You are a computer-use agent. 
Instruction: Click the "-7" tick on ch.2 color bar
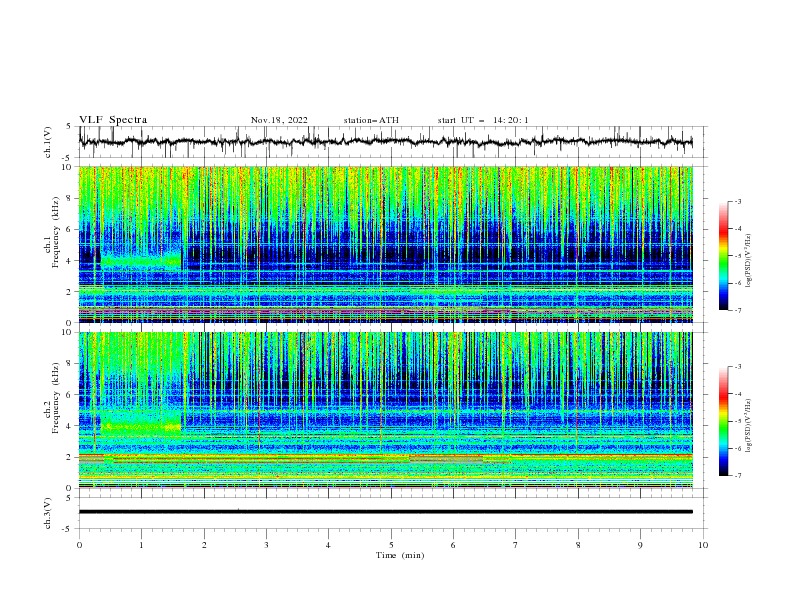click(737, 476)
